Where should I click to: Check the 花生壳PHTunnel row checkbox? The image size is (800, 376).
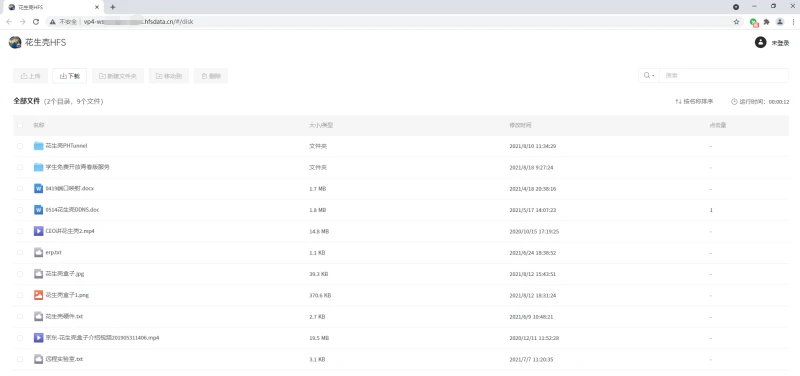pos(20,146)
